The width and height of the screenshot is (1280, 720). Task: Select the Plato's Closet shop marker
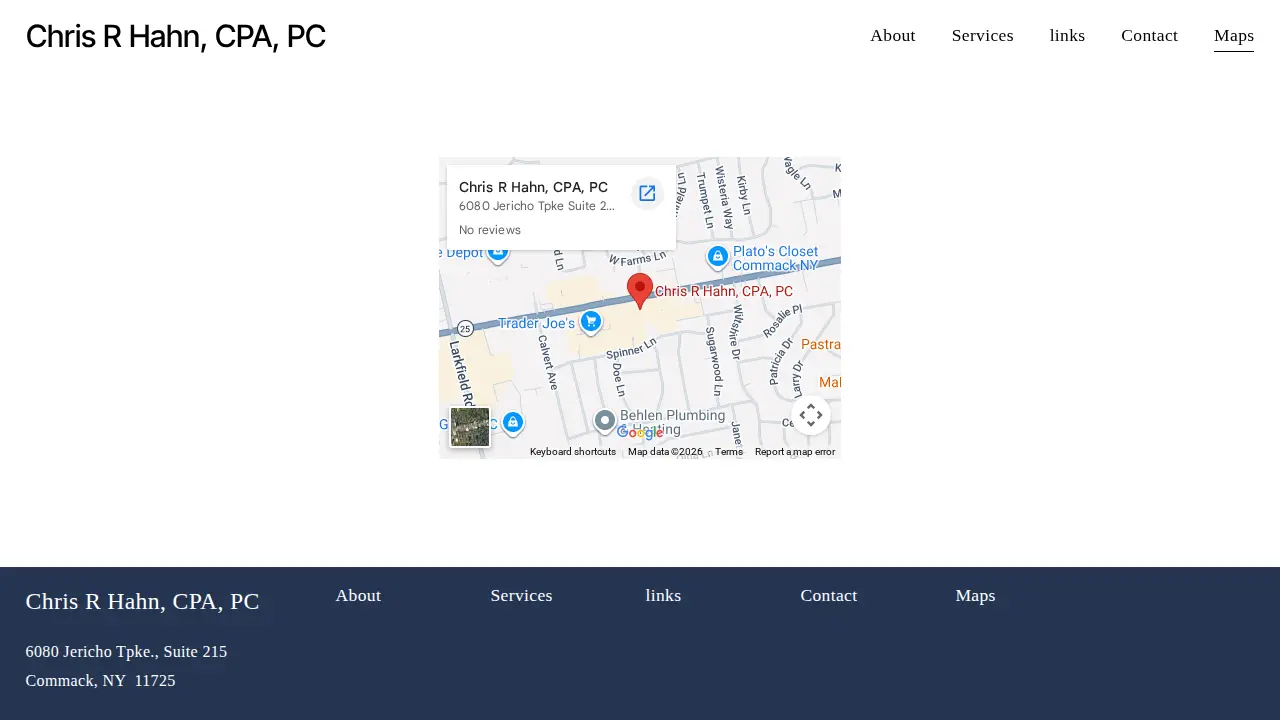pyautogui.click(x=717, y=257)
